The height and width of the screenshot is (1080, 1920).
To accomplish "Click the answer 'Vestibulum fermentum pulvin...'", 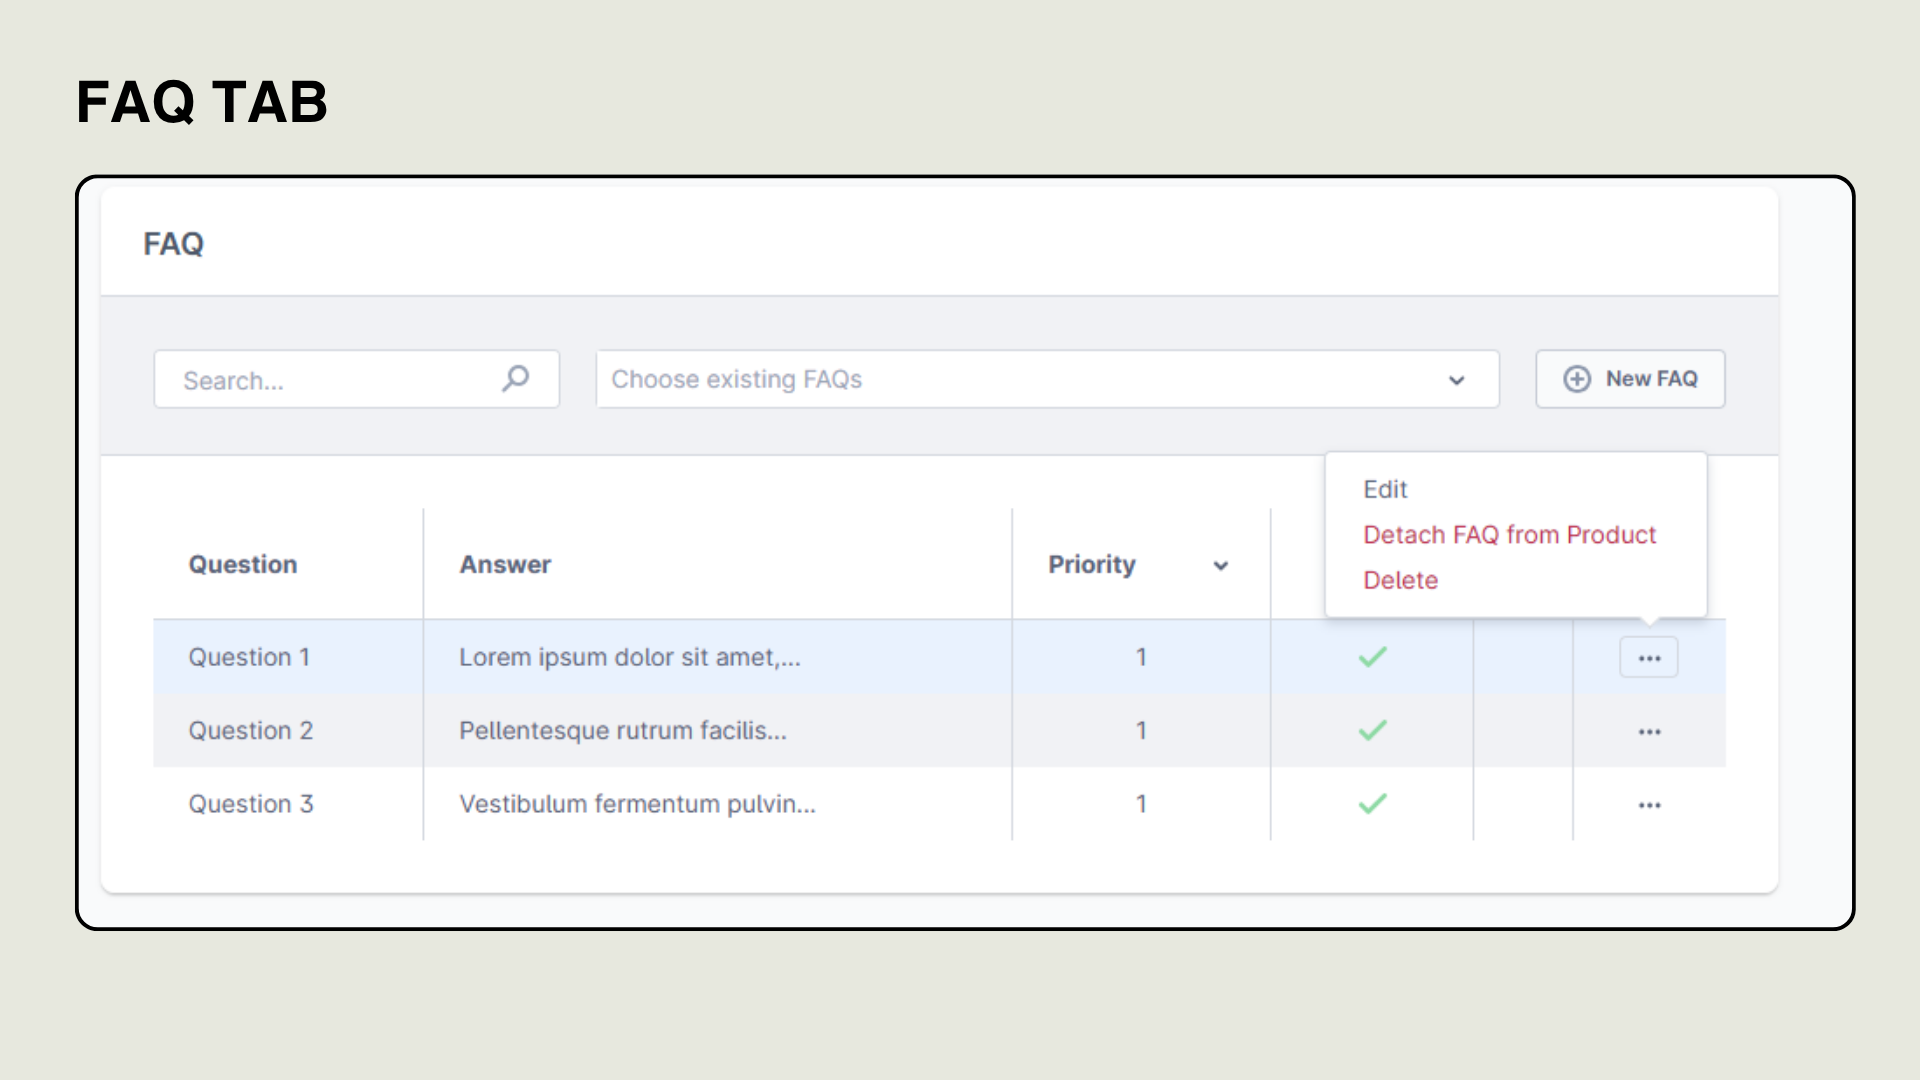I will click(637, 803).
